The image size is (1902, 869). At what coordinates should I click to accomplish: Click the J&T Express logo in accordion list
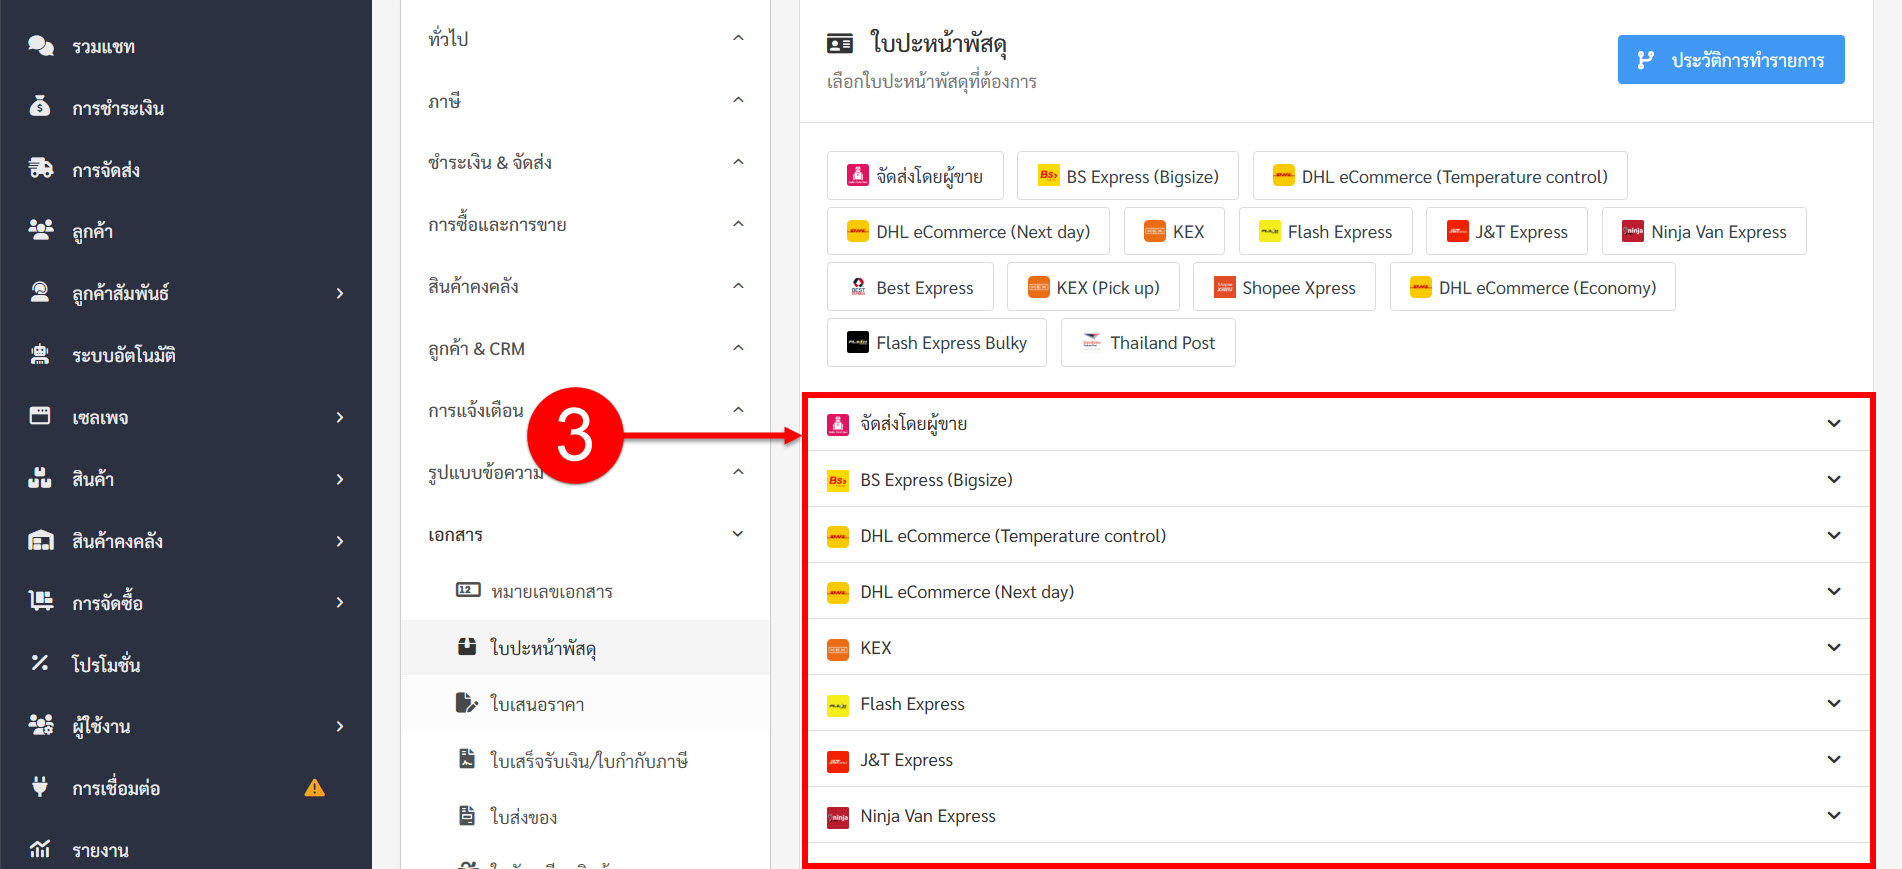click(x=838, y=761)
